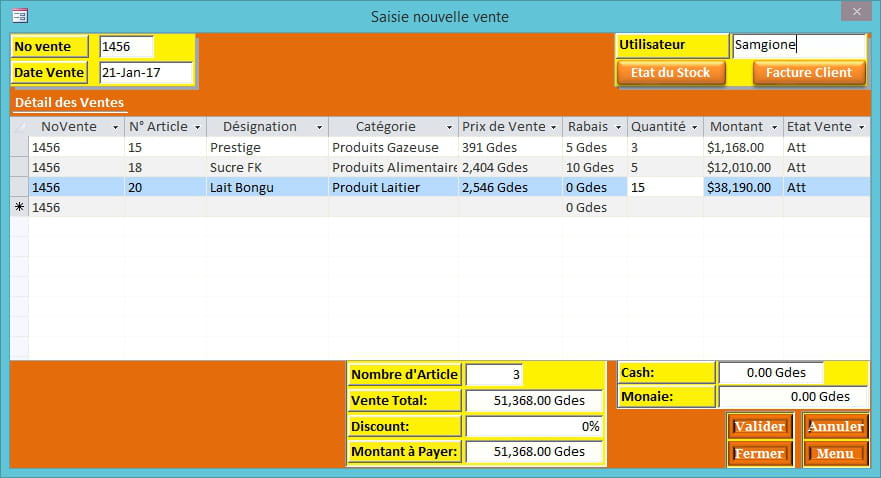Click the form icon in title bar
The image size is (881, 478).
[20, 16]
